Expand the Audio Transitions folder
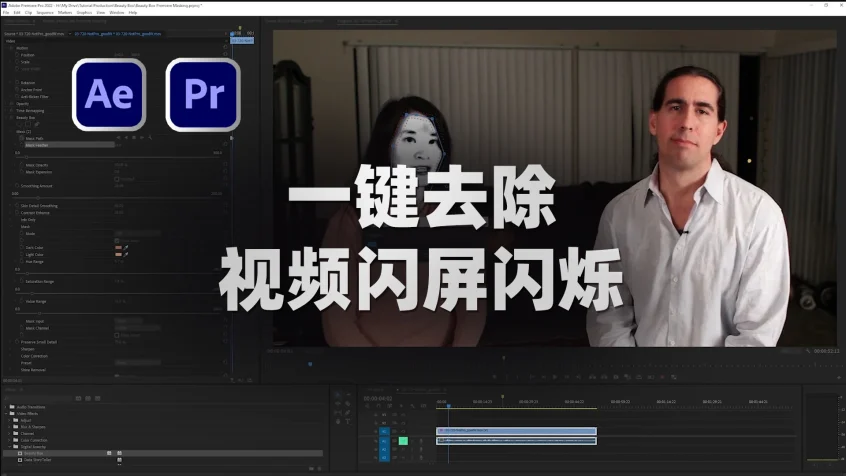 (x=6, y=407)
